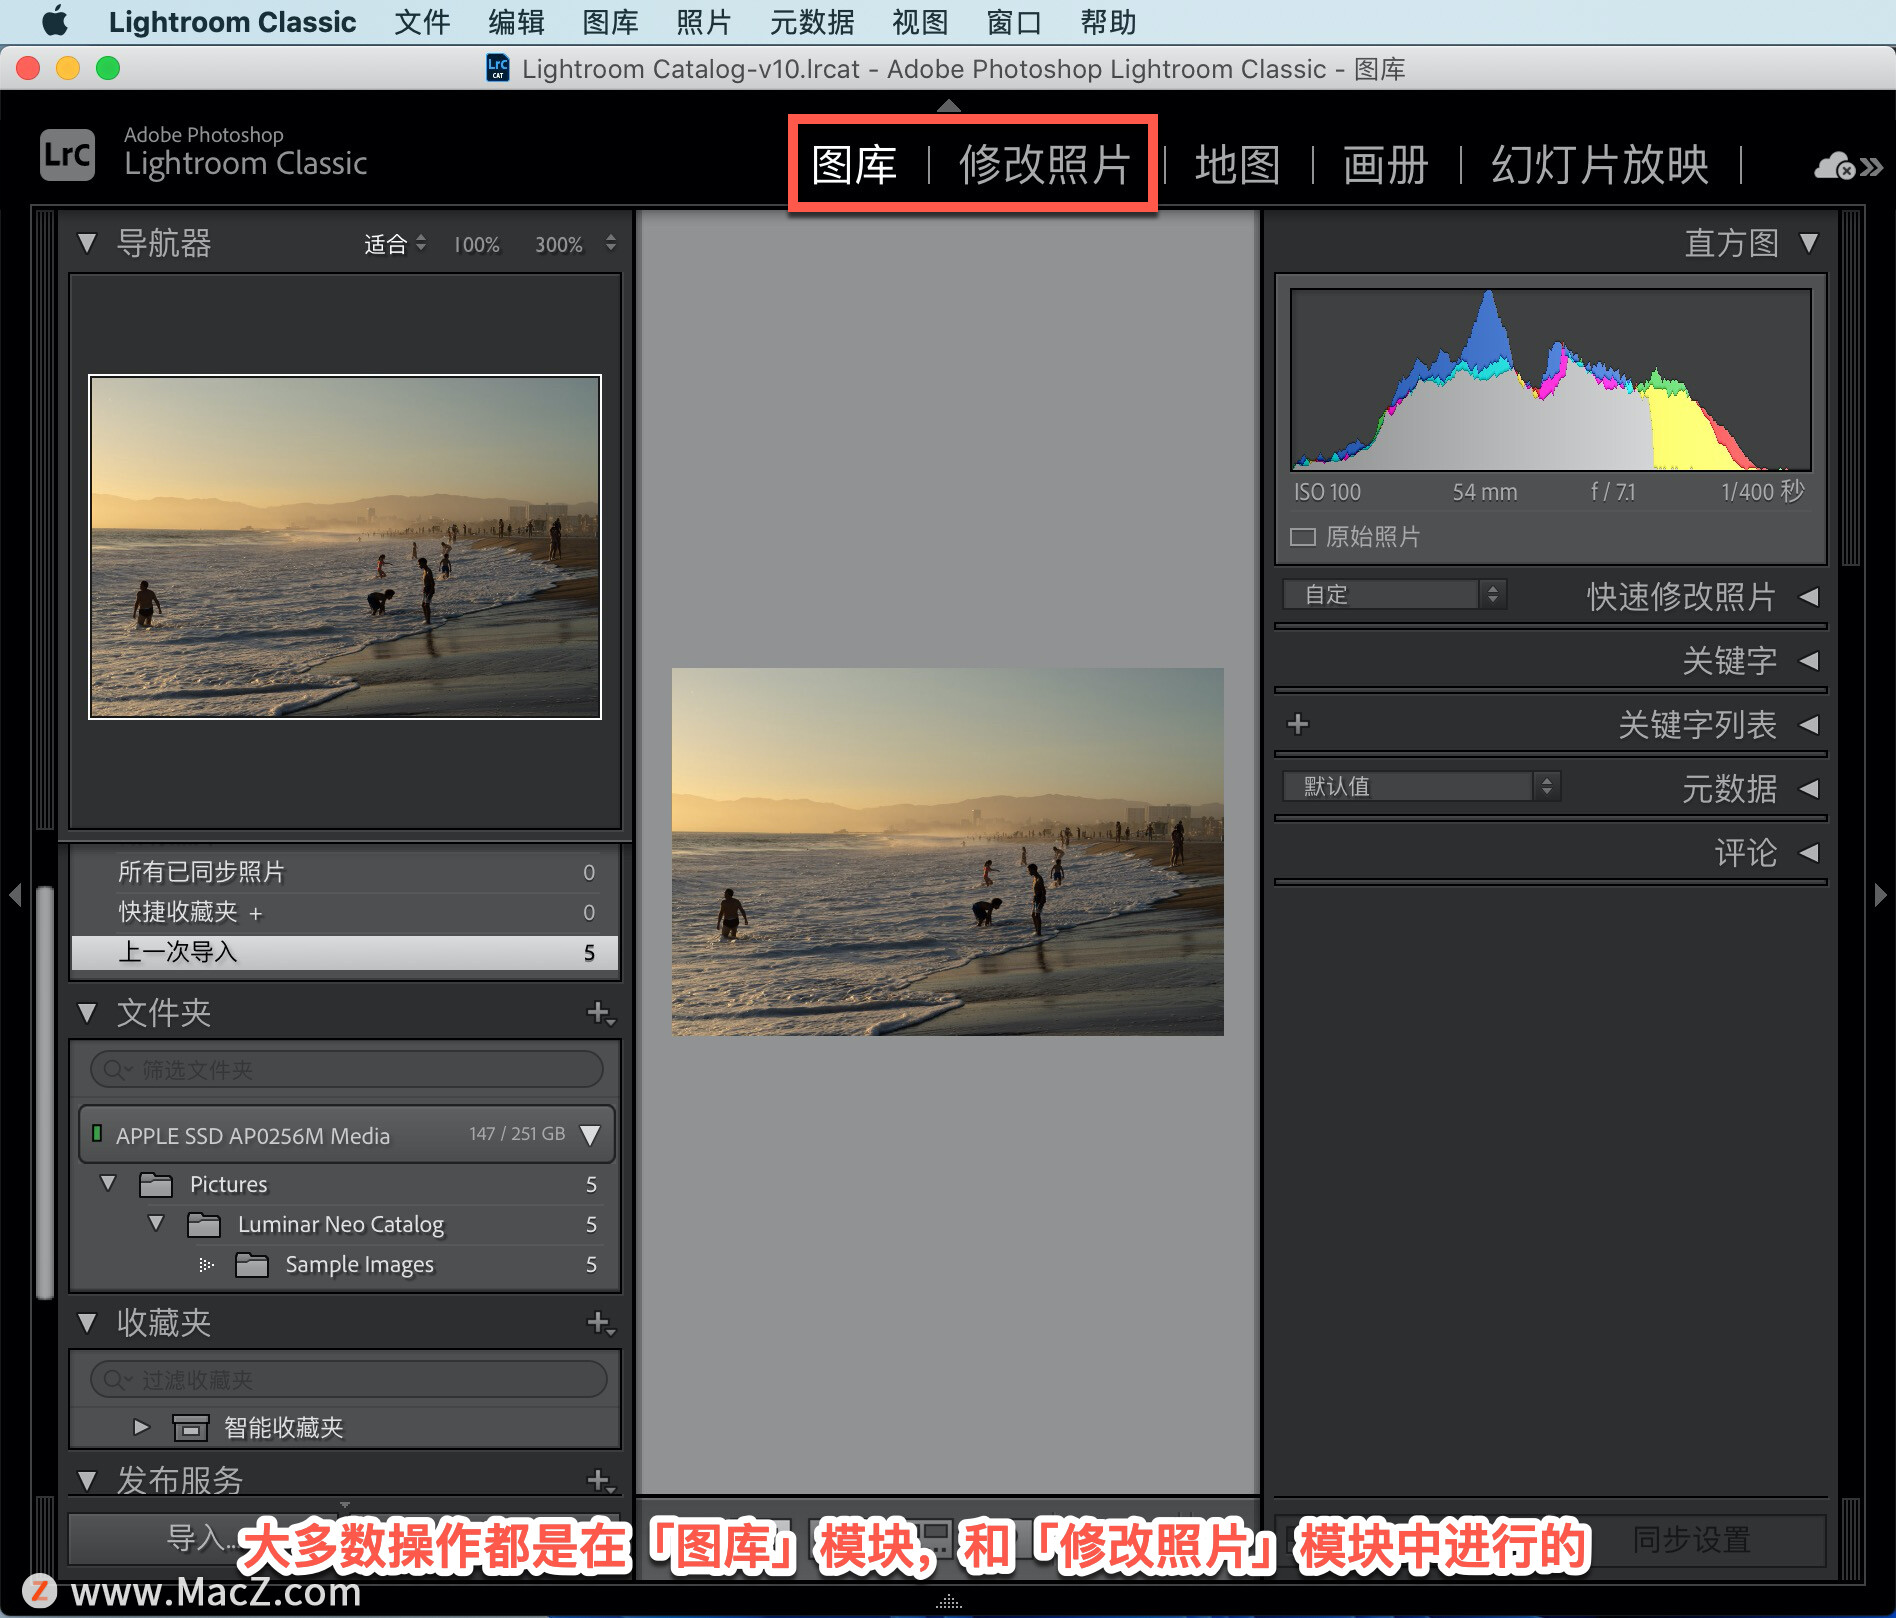
Task: Expand the 智能收藏夹 set
Action: click(141, 1427)
